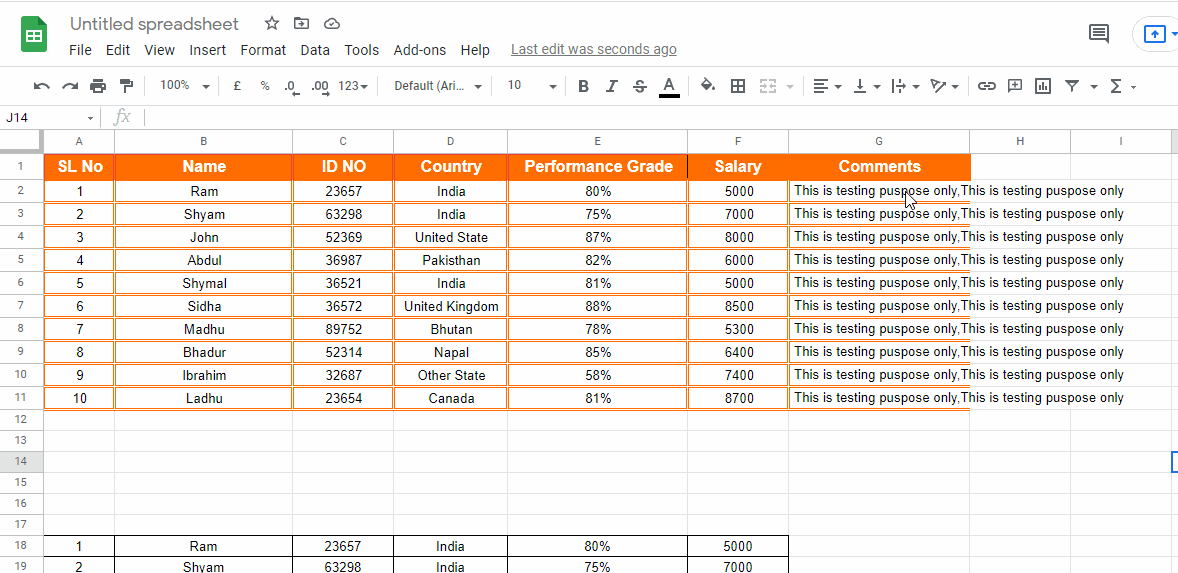Open the Help menu
The width and height of the screenshot is (1178, 573).
point(475,50)
